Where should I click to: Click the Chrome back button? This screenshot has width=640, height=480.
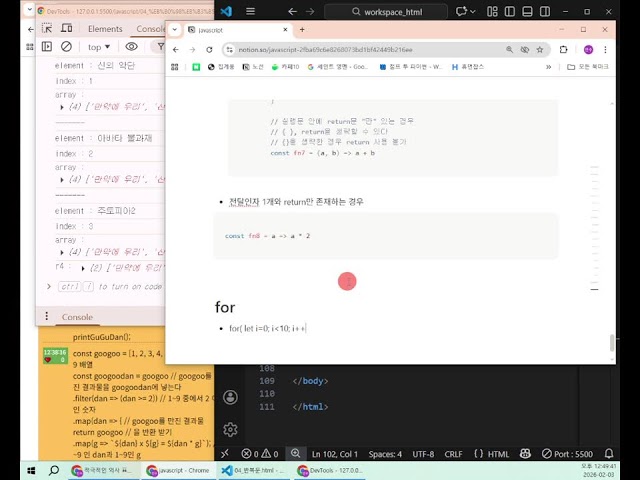[x=176, y=49]
